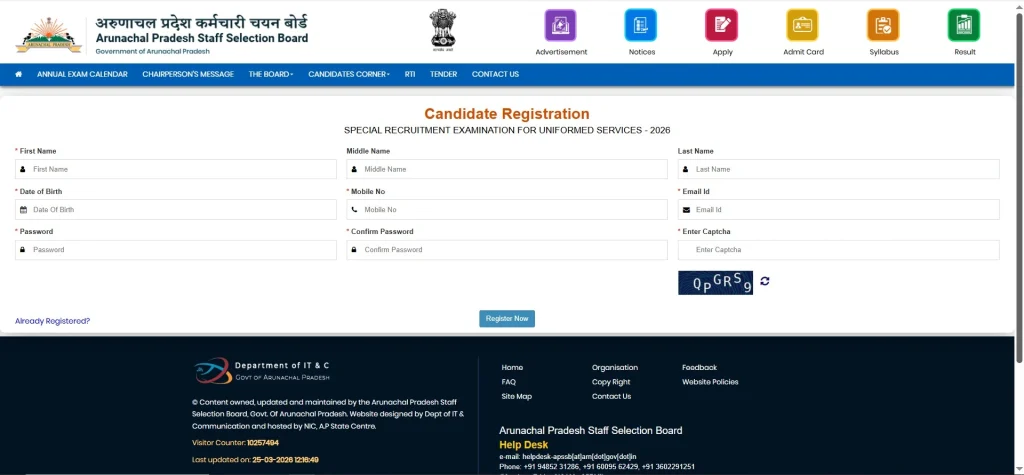The image size is (1024, 475).
Task: Refresh the captcha image
Action: (765, 281)
